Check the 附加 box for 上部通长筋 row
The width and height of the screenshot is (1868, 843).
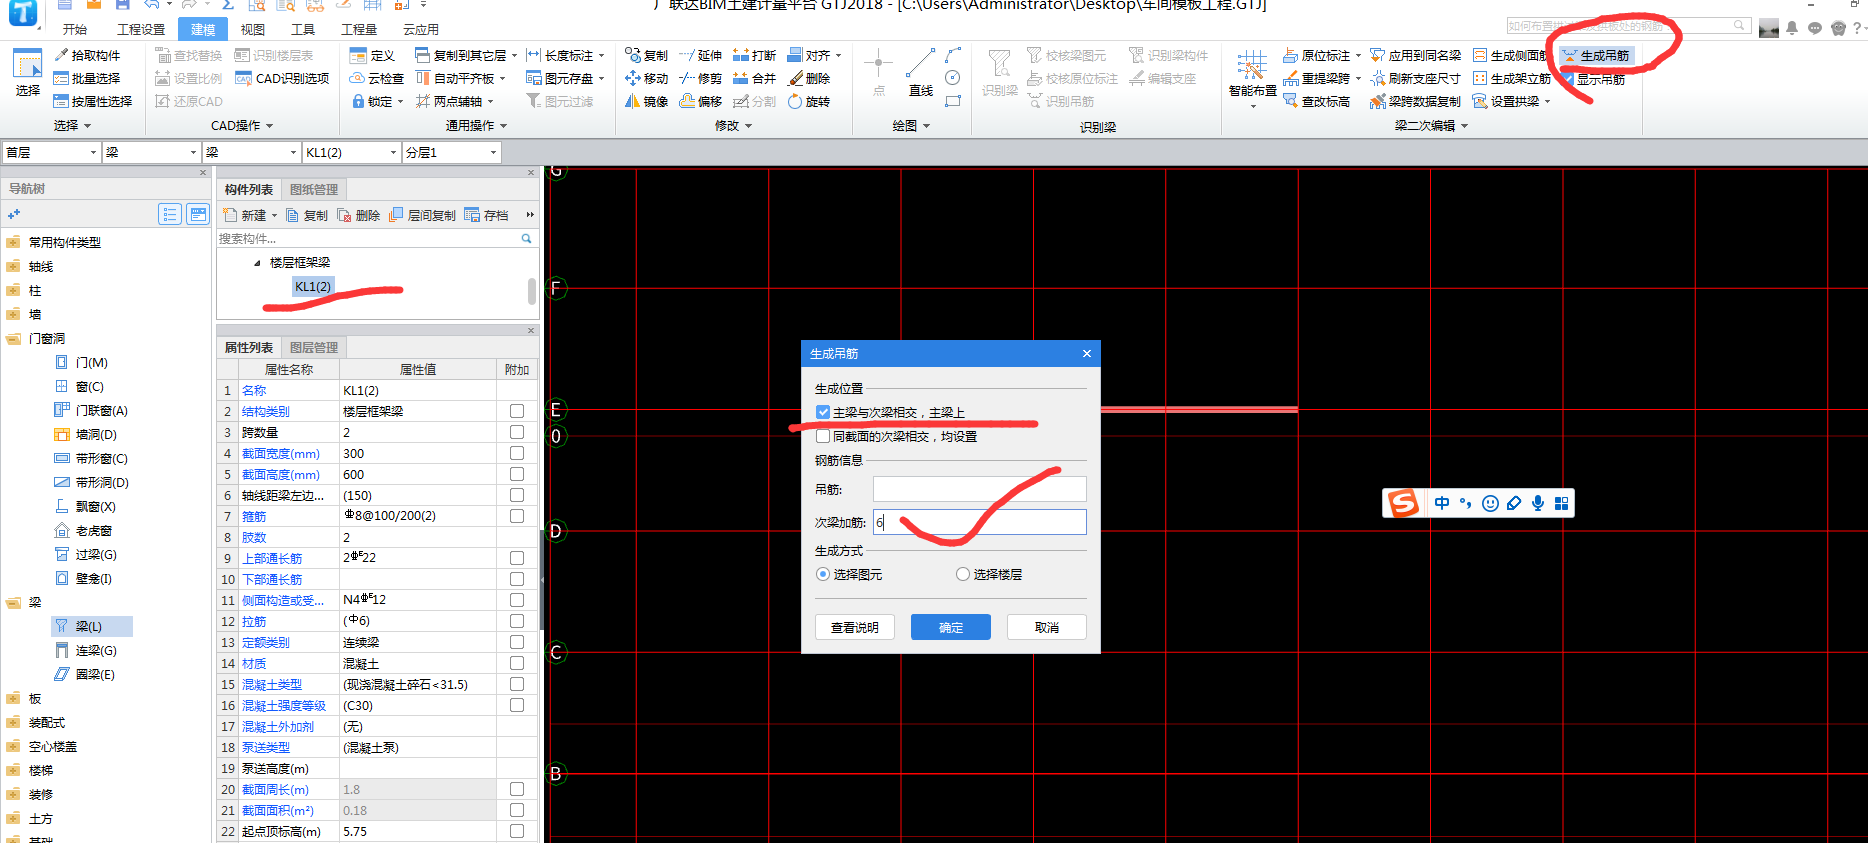click(x=517, y=558)
